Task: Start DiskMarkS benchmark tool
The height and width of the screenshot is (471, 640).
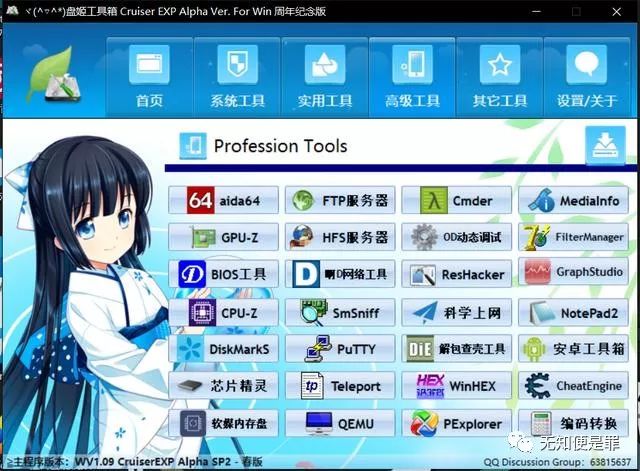Action: coord(223,349)
